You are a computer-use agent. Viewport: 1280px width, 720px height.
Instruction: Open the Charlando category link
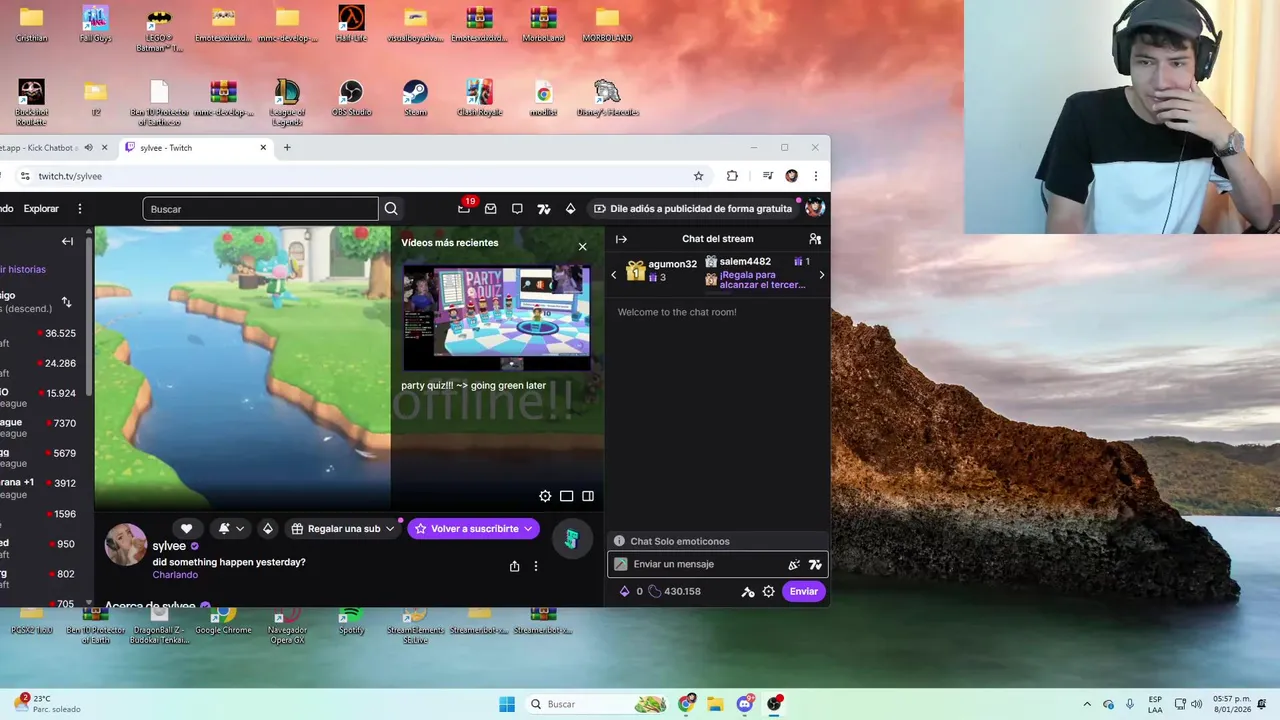175,575
